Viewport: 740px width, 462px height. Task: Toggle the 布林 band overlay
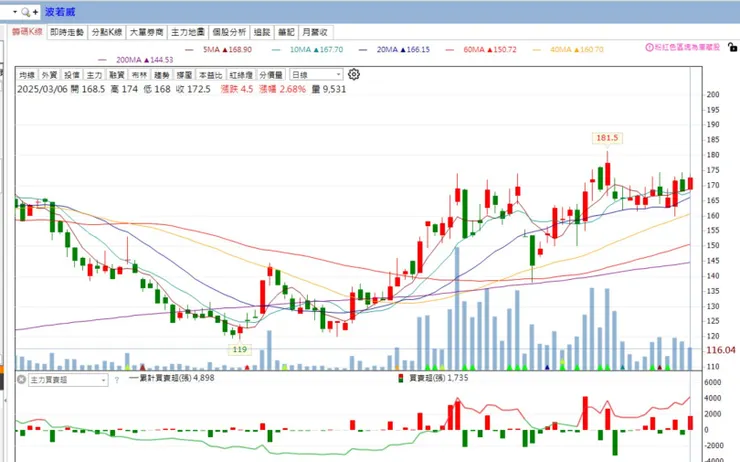tap(139, 75)
